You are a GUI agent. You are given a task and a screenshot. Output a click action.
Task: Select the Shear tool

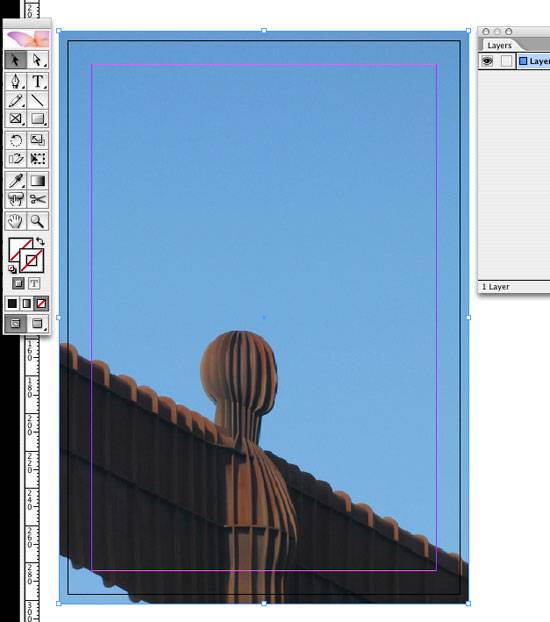click(15, 159)
